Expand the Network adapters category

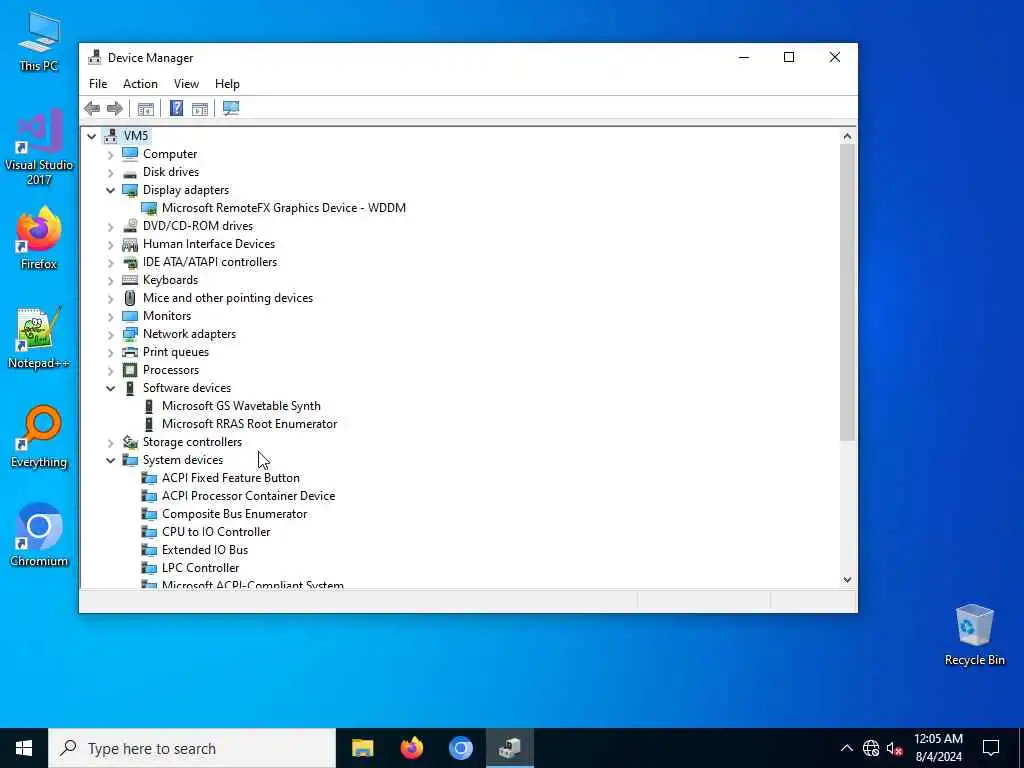click(110, 334)
